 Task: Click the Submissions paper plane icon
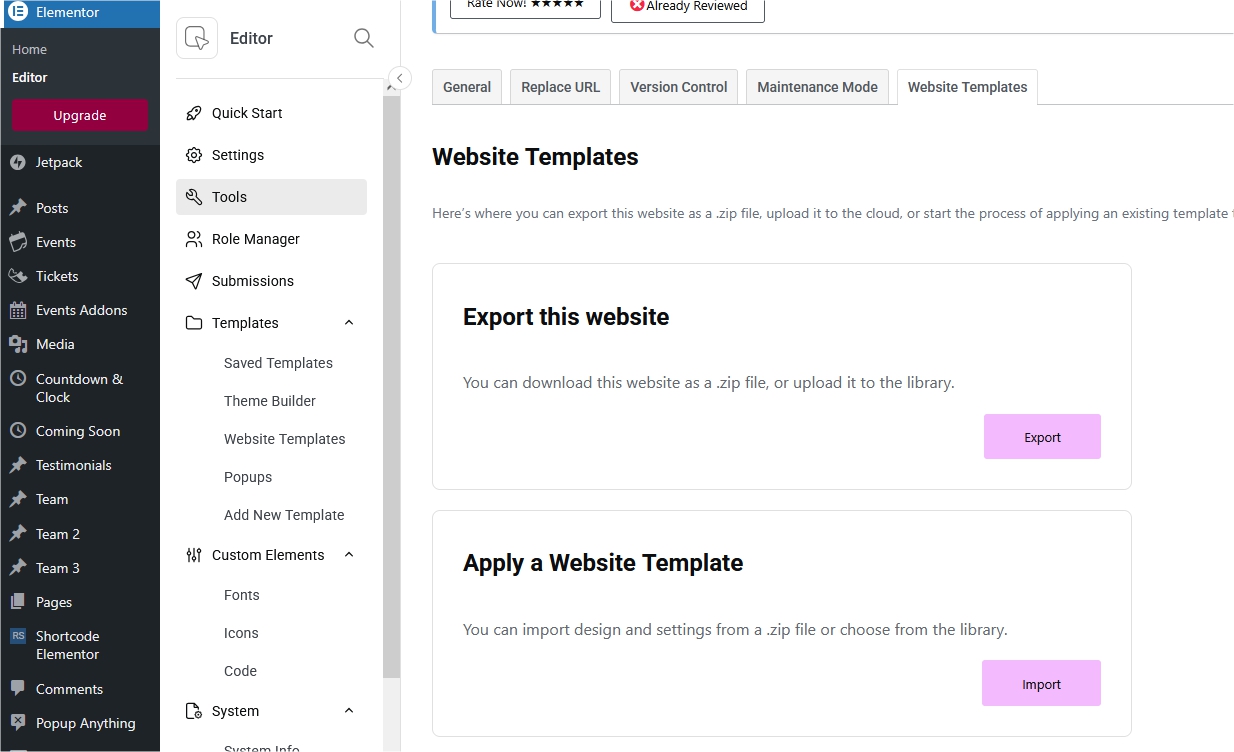pos(194,281)
